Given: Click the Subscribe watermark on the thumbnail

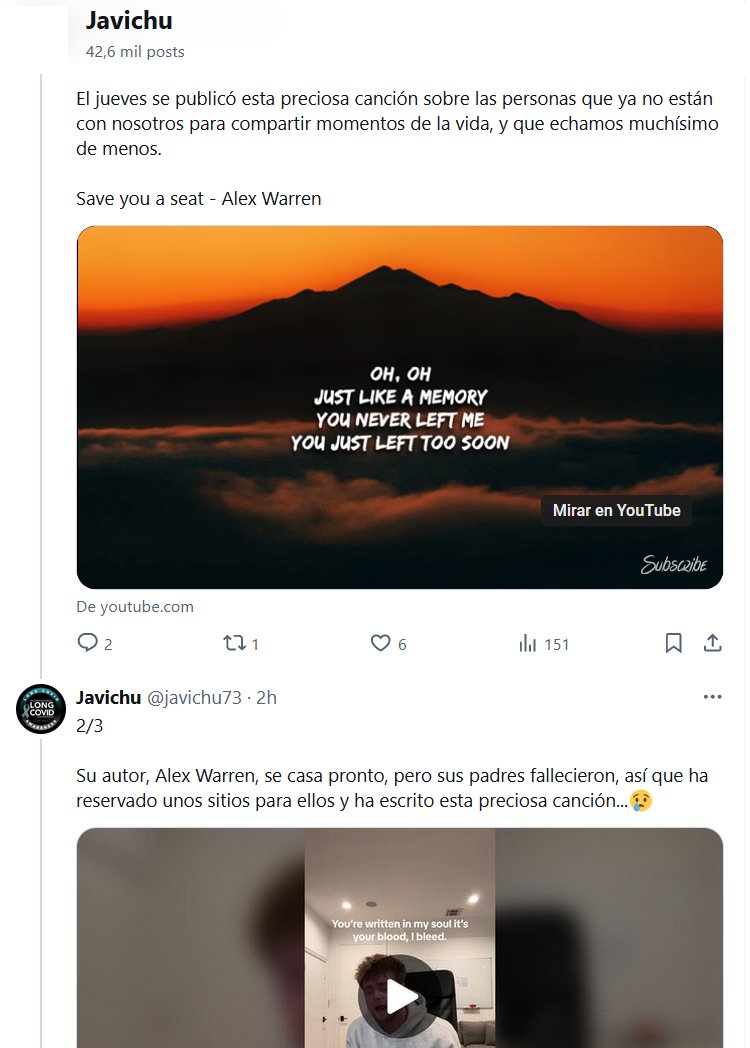Looking at the screenshot, I should pos(673,565).
